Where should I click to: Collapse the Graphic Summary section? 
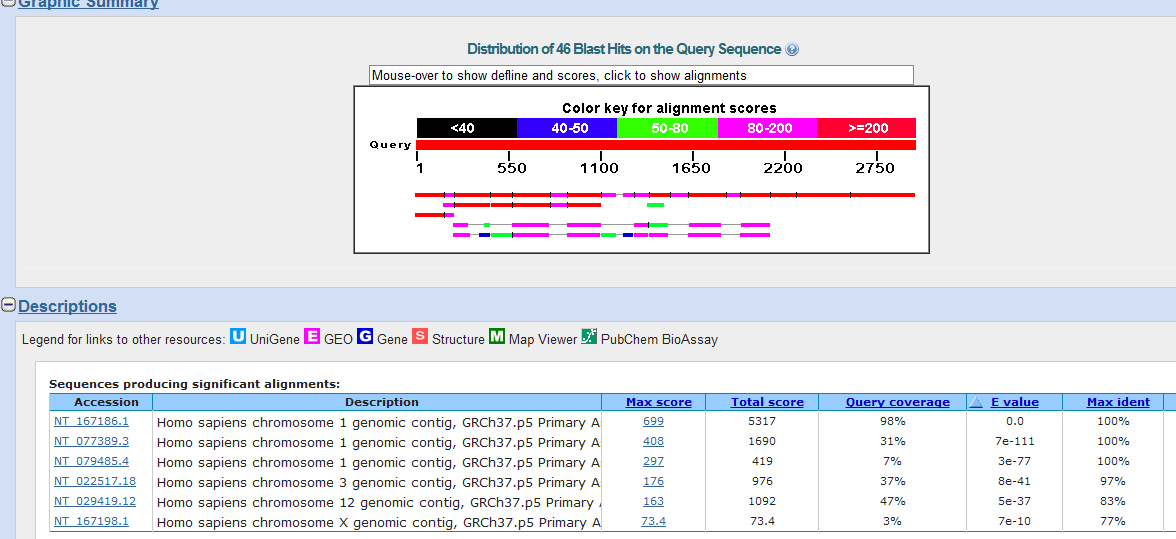coord(8,3)
